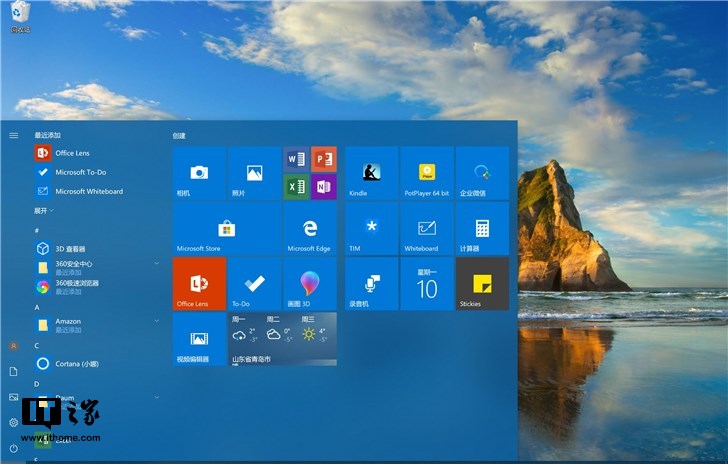Expand the Start menu hamburger button

(13, 135)
